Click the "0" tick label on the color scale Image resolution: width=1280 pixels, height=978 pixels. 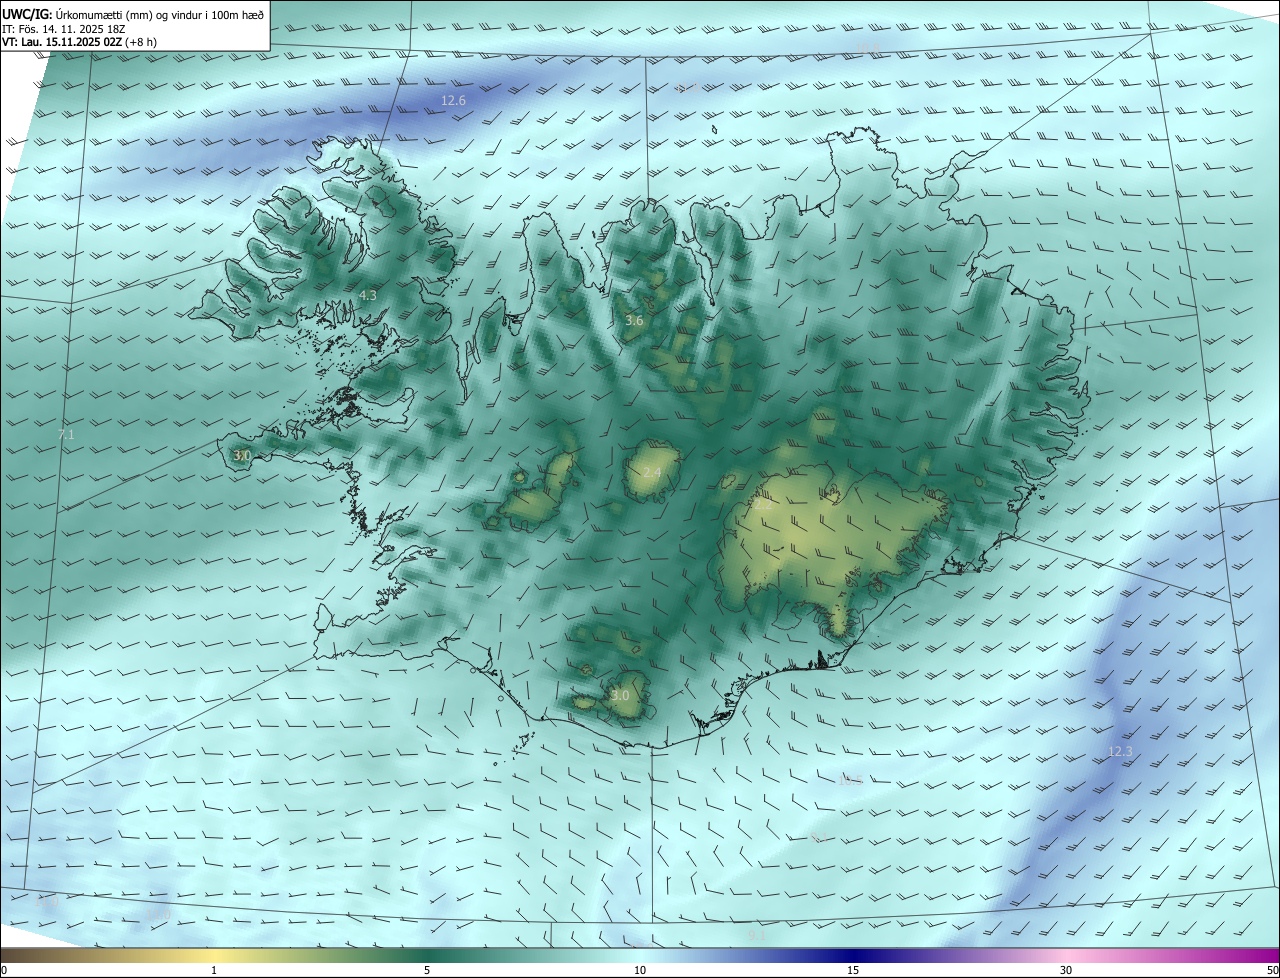coord(3,970)
